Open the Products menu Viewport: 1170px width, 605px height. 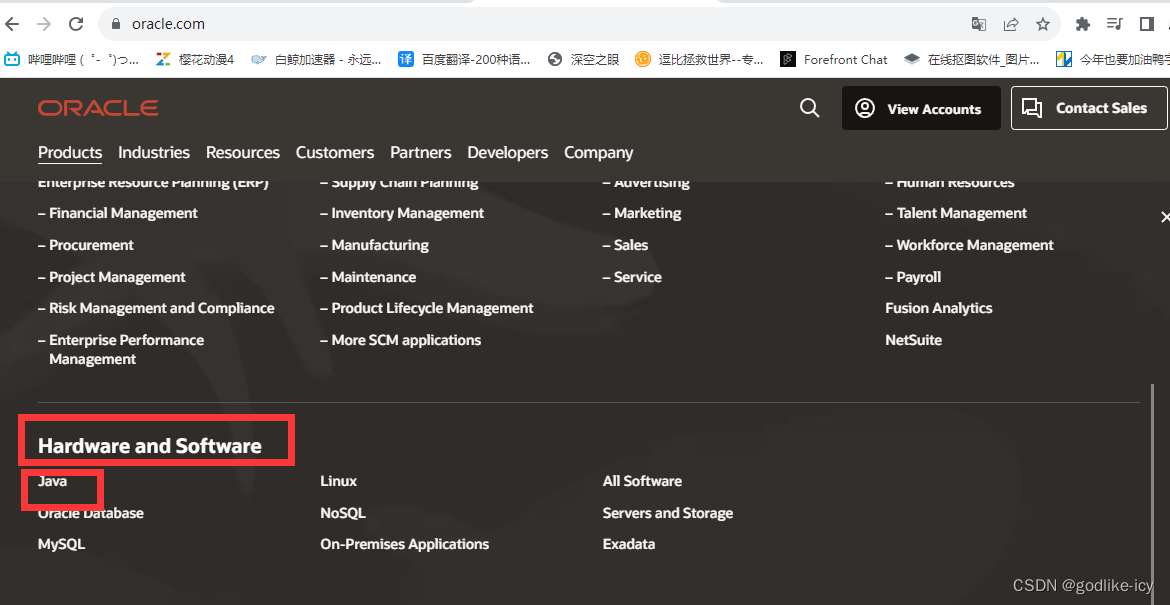(x=70, y=153)
